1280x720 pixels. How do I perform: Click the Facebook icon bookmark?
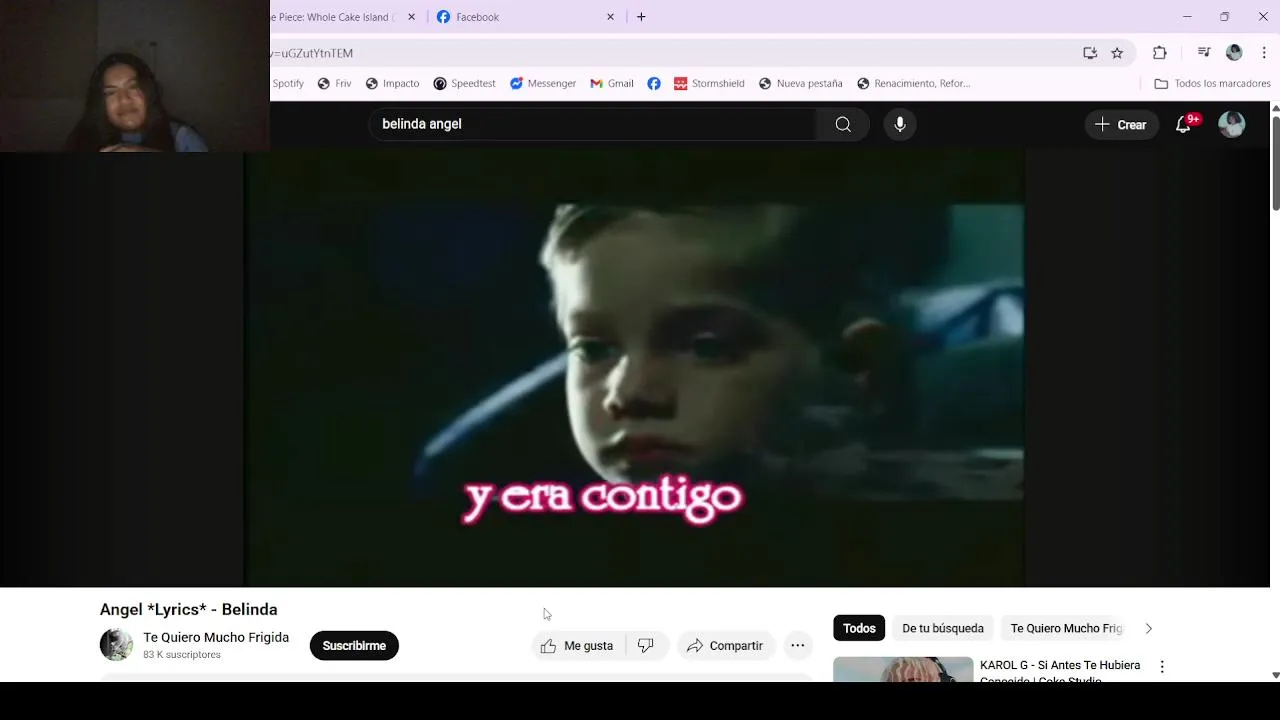coord(654,83)
